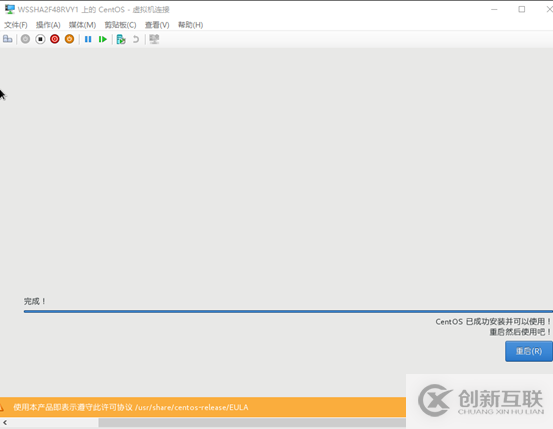This screenshot has height=429, width=553.
Task: Open the 查看(V) menu
Action: [157, 25]
